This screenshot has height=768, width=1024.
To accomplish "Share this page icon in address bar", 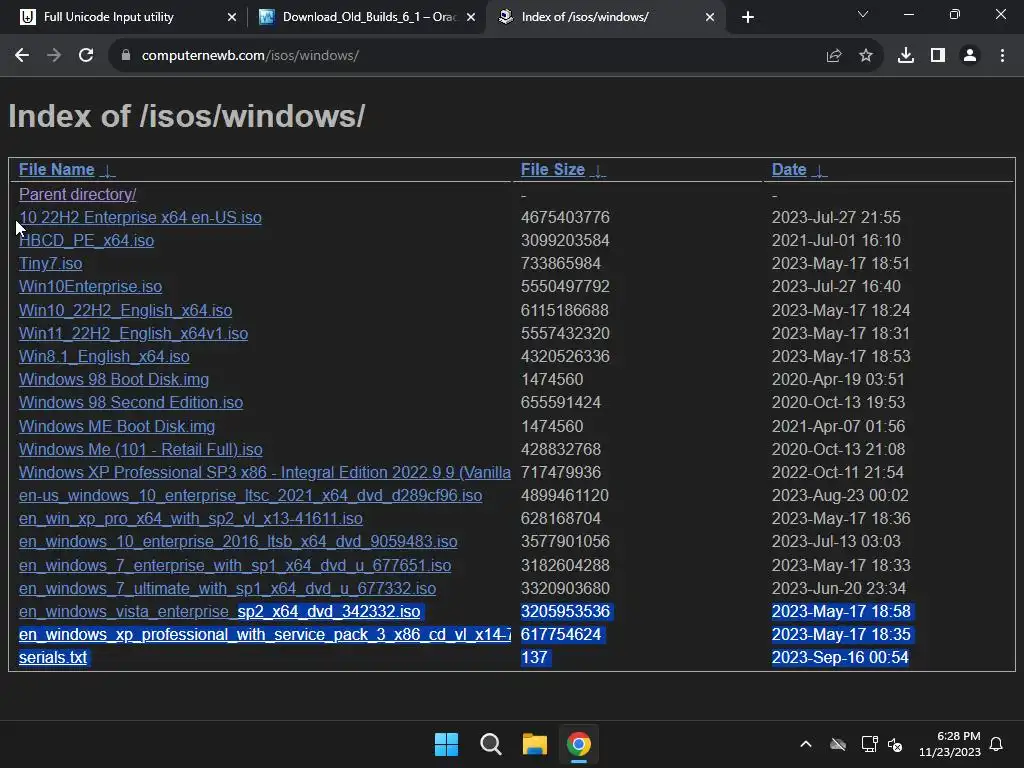I will pos(834,56).
